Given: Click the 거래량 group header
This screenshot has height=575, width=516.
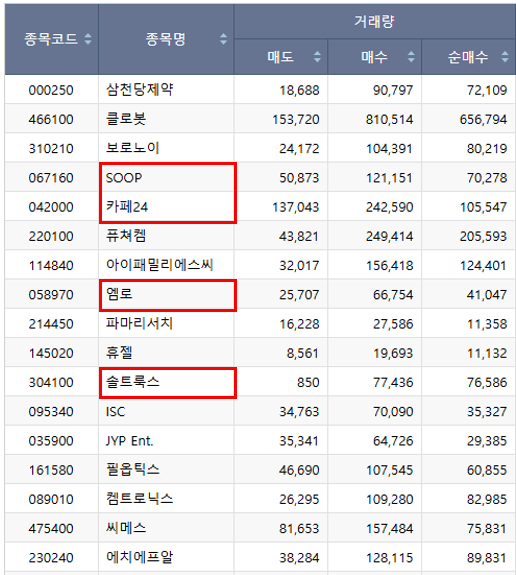Looking at the screenshot, I should click(374, 21).
